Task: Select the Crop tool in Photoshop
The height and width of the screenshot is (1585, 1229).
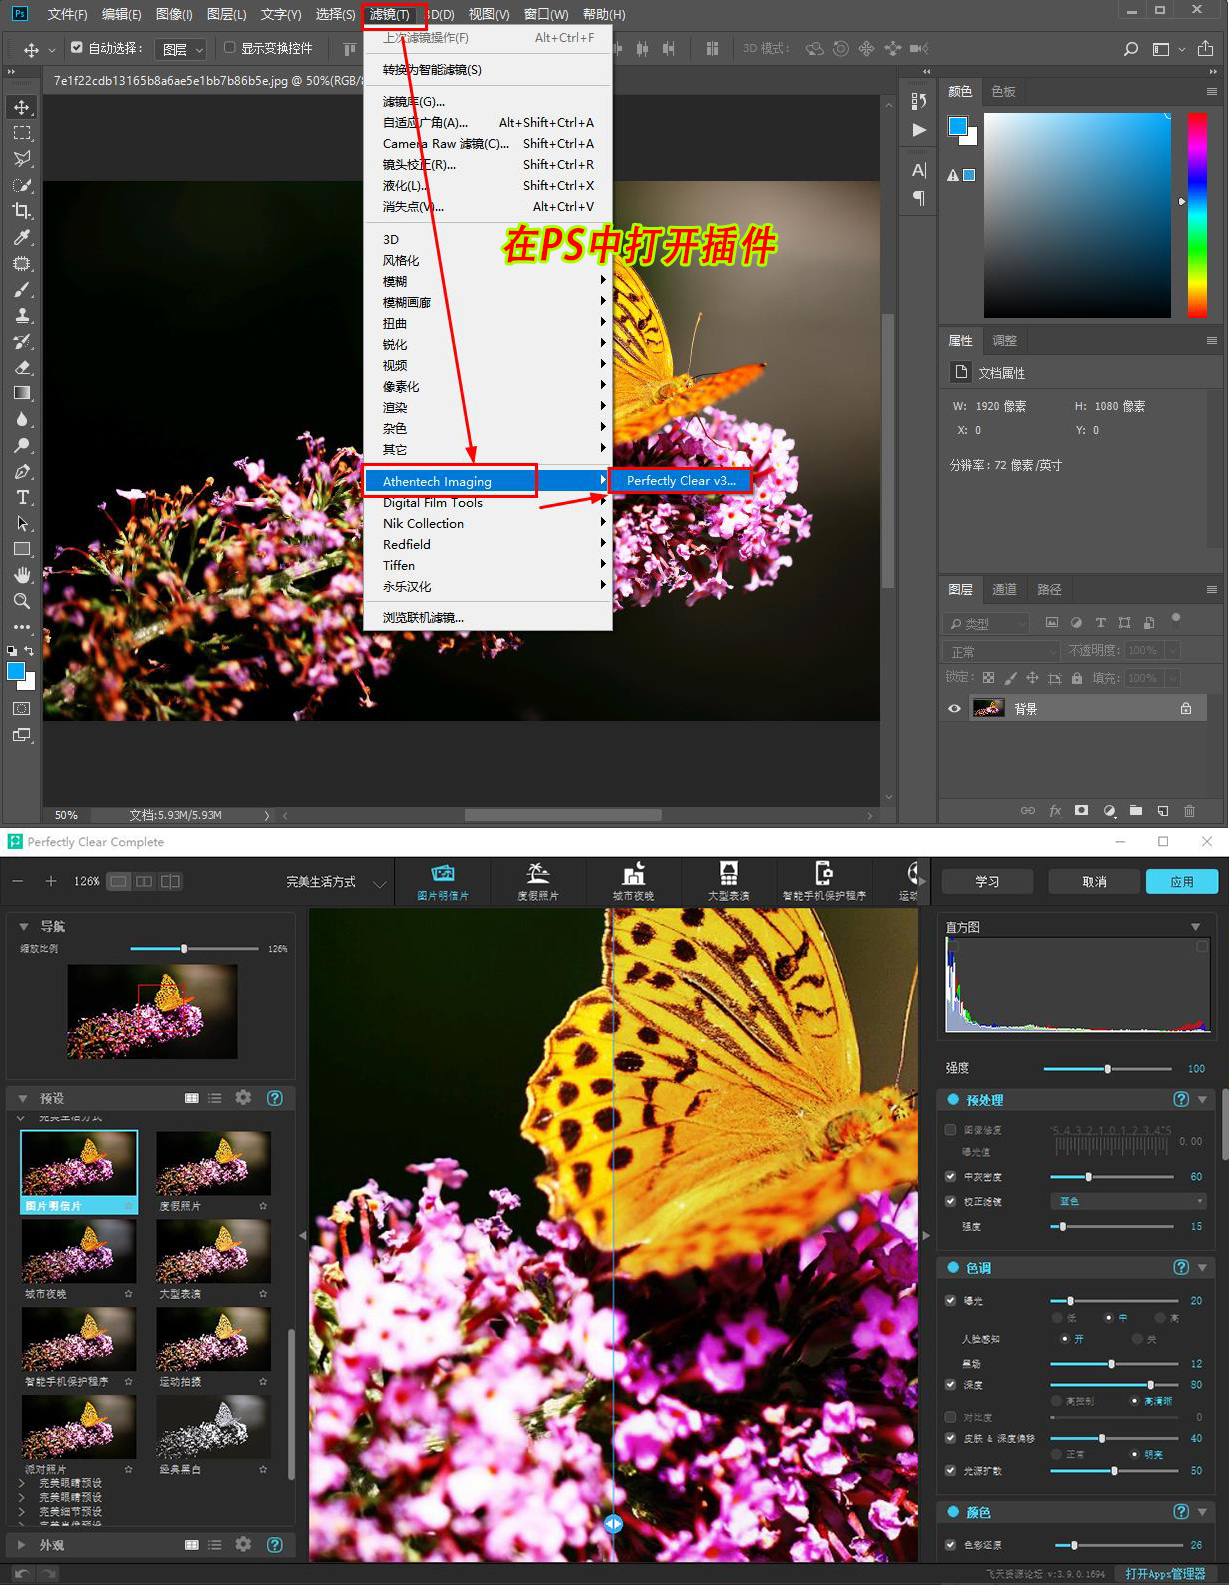Action: click(x=22, y=211)
